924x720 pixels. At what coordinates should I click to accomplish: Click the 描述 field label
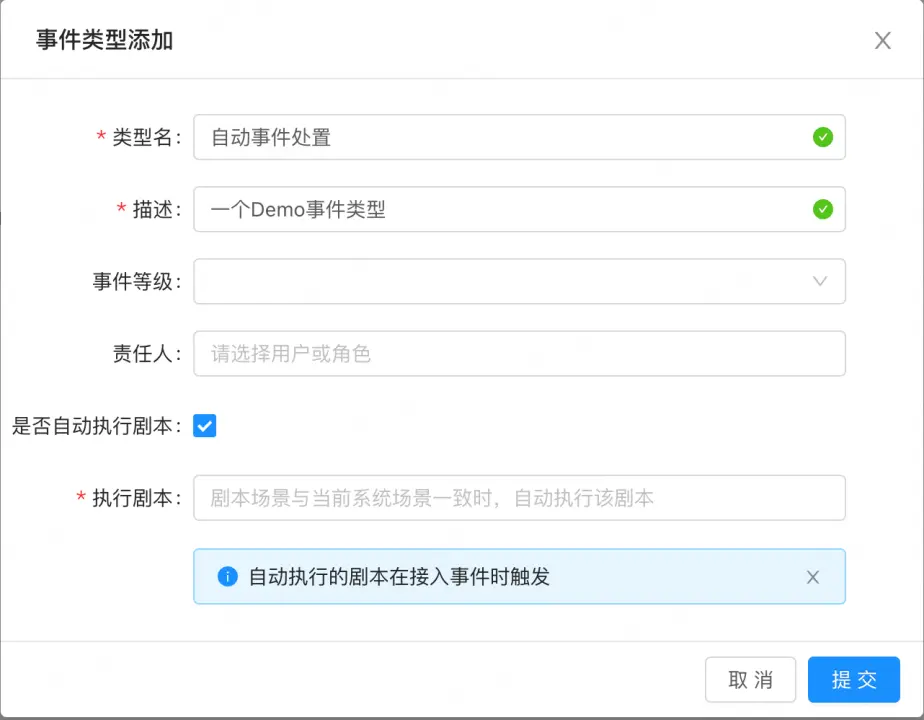click(153, 210)
